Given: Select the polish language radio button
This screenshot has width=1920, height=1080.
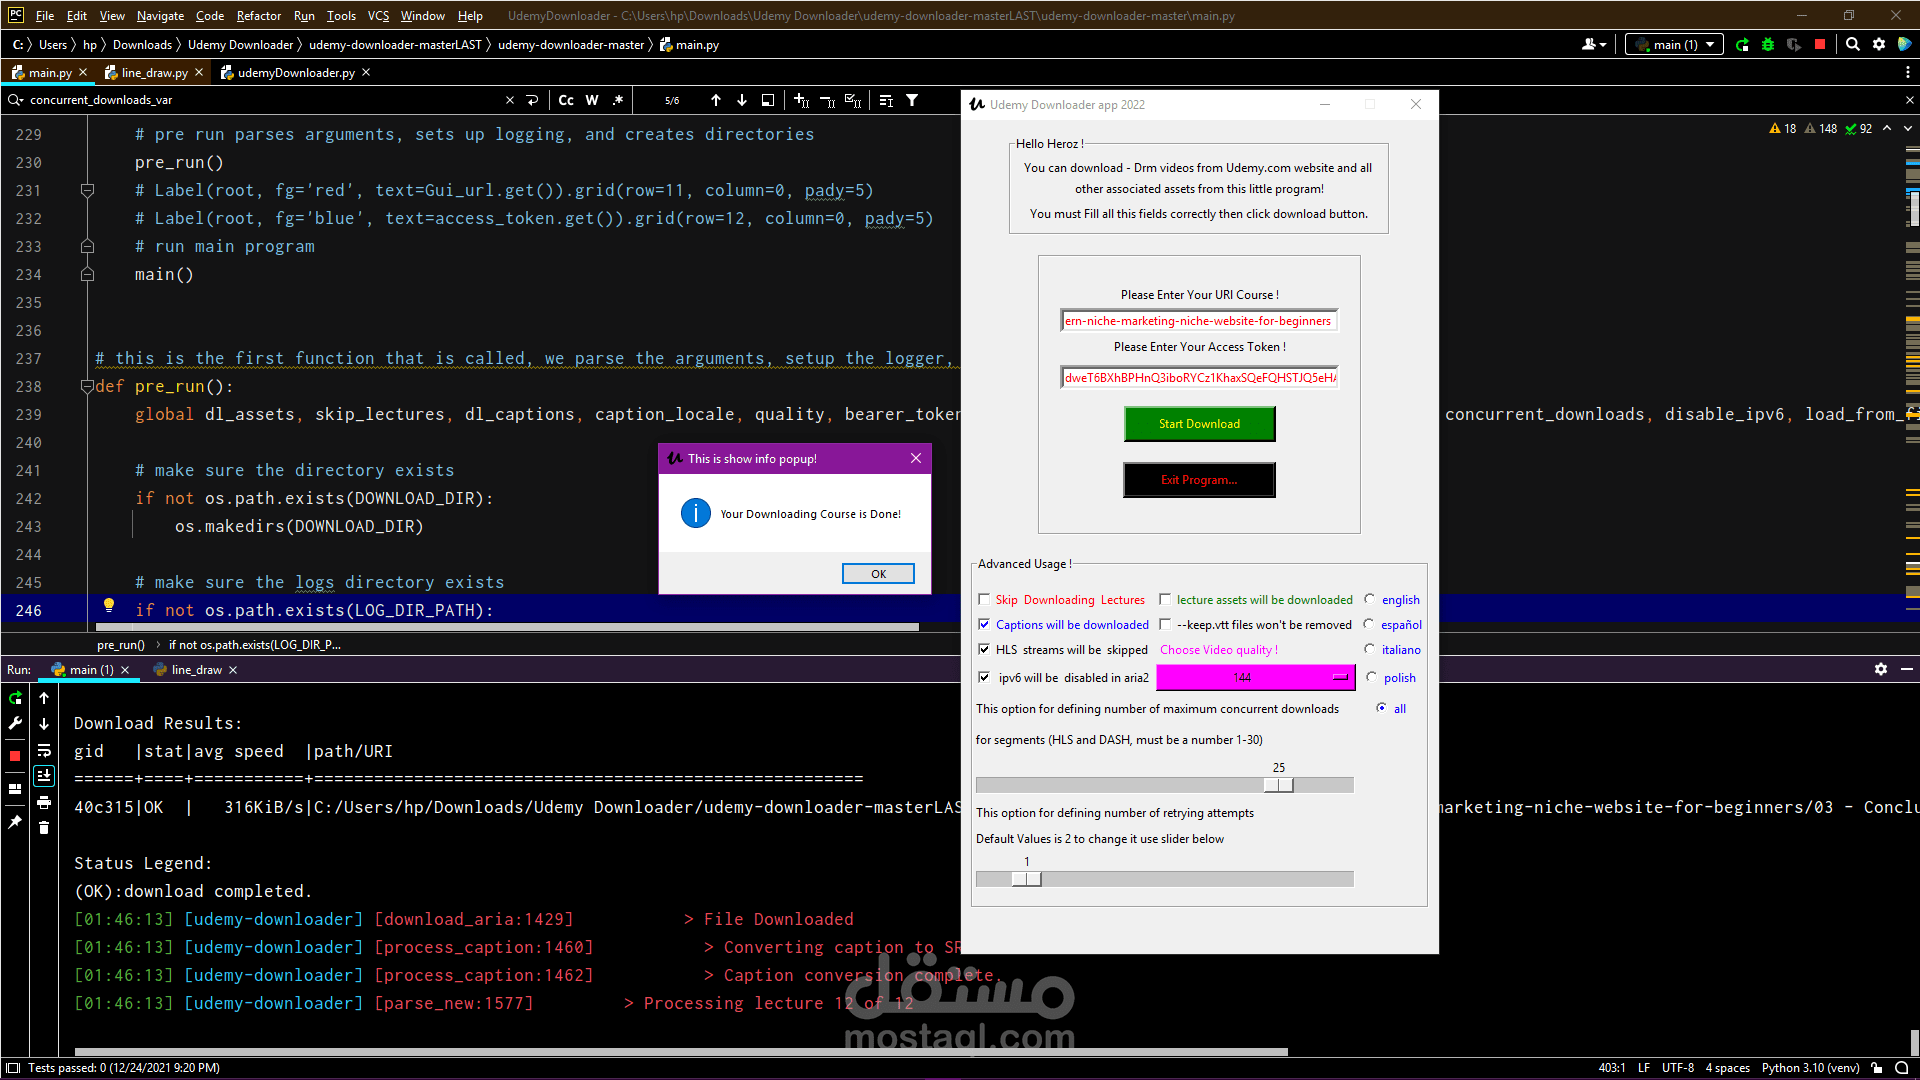Looking at the screenshot, I should [1371, 677].
